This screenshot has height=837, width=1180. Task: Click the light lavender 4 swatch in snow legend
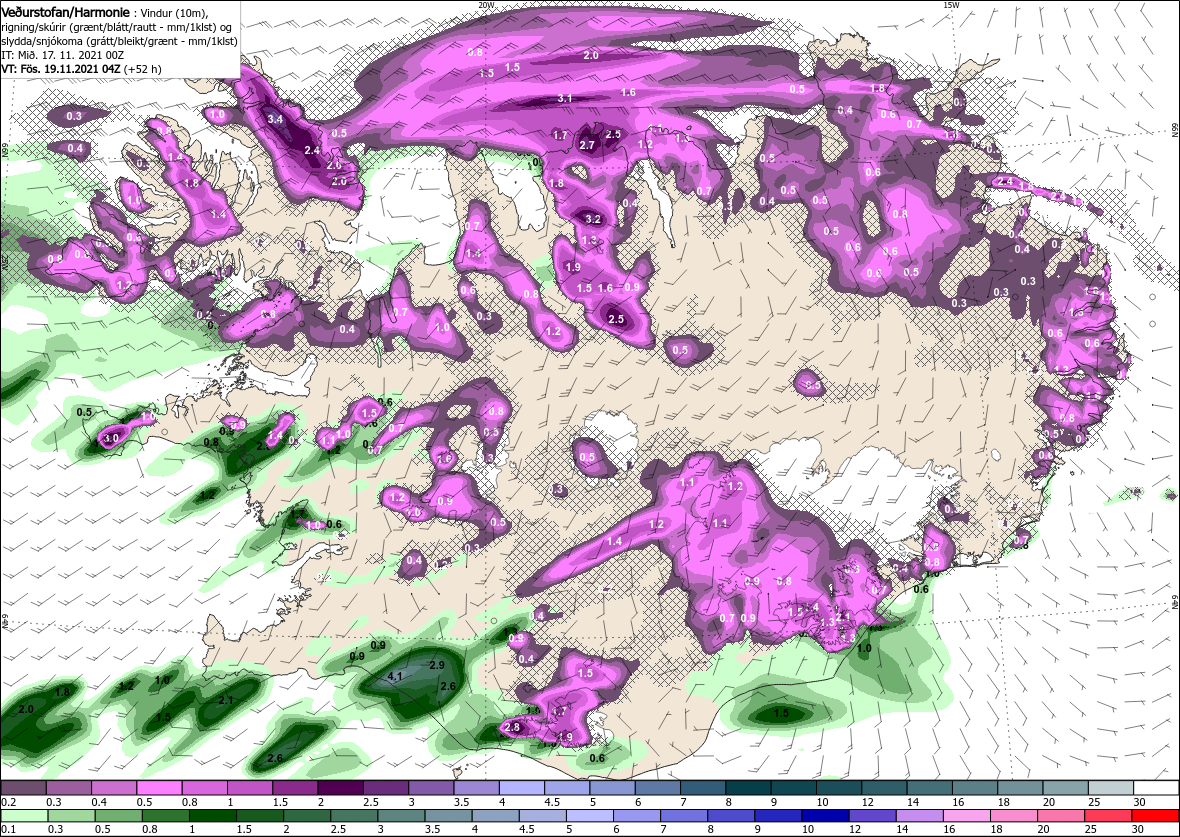click(x=524, y=787)
